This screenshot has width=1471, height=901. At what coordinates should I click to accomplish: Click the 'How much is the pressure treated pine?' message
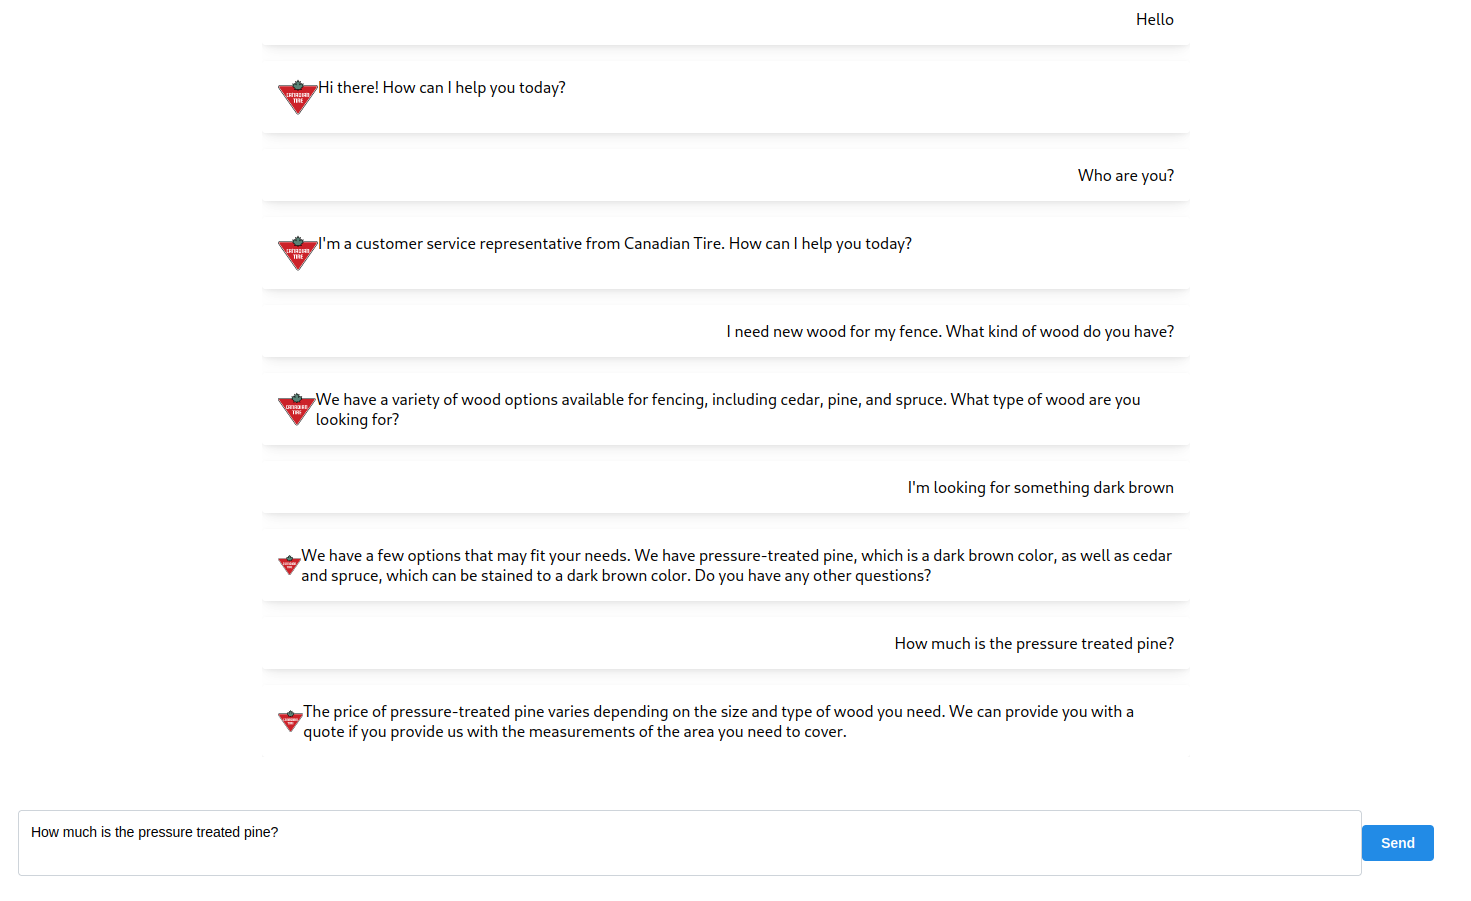[x=1034, y=643]
